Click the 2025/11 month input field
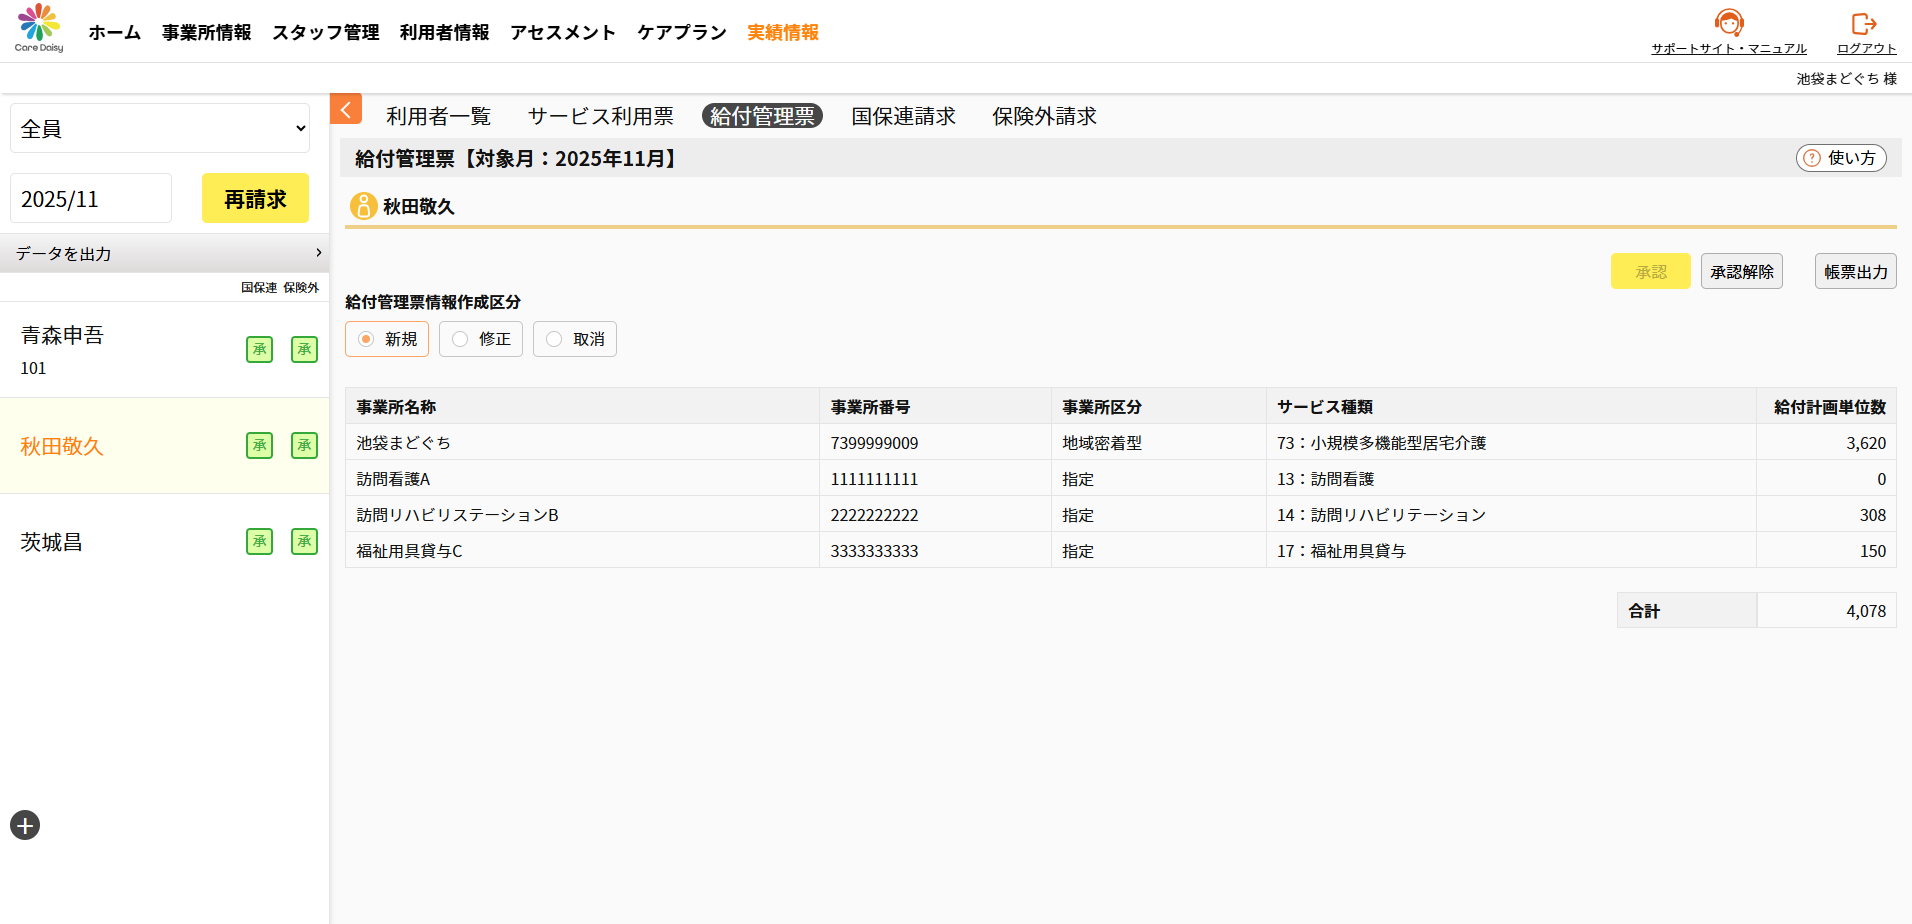Image resolution: width=1912 pixels, height=924 pixels. [91, 199]
